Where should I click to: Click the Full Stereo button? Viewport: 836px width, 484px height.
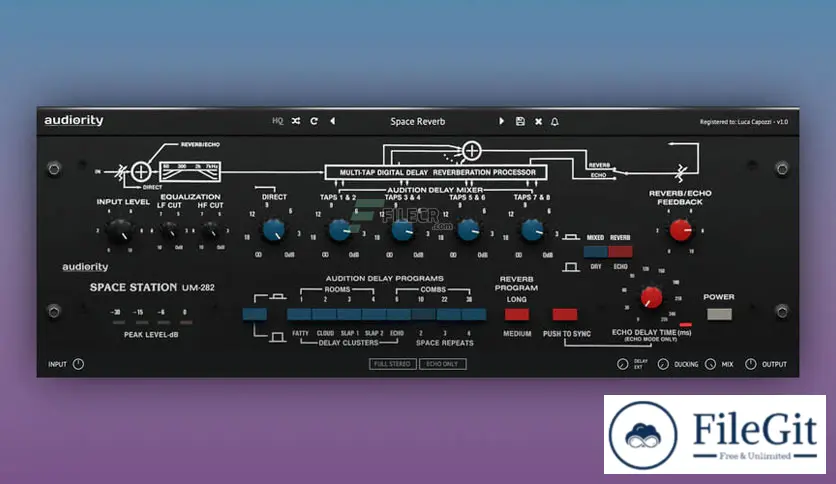[392, 364]
